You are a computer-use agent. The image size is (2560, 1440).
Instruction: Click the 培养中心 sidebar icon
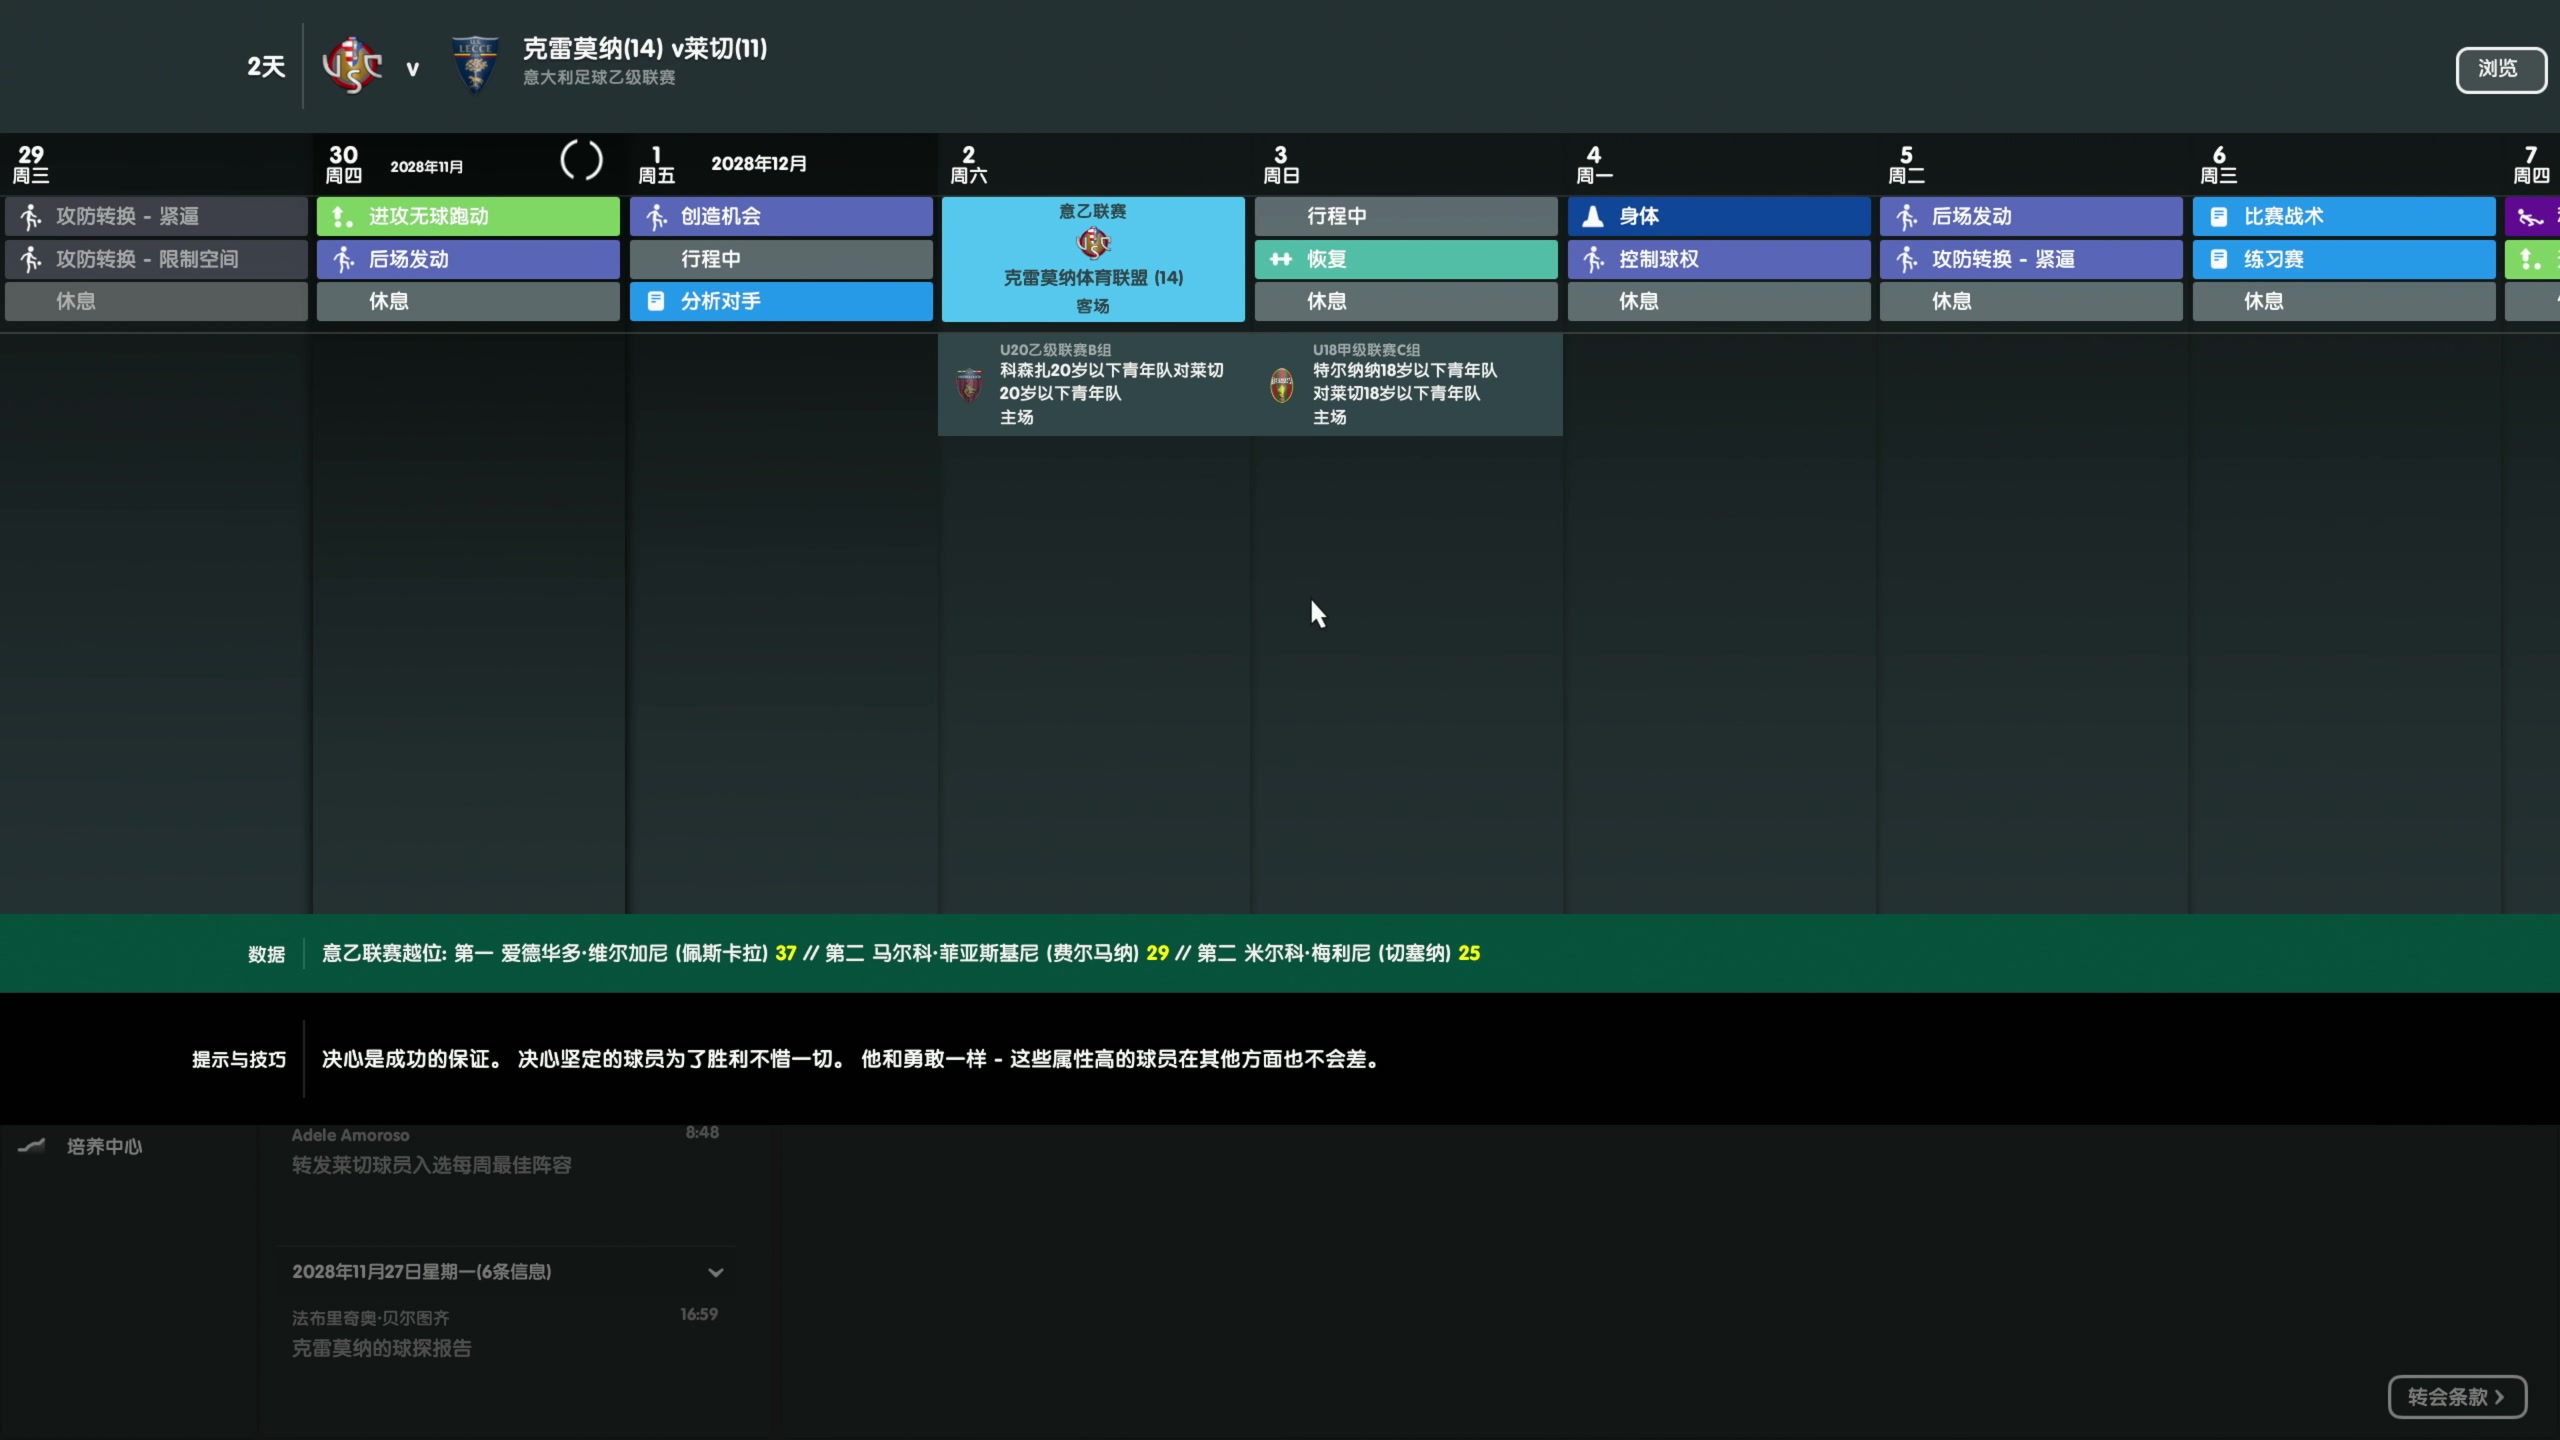(32, 1146)
